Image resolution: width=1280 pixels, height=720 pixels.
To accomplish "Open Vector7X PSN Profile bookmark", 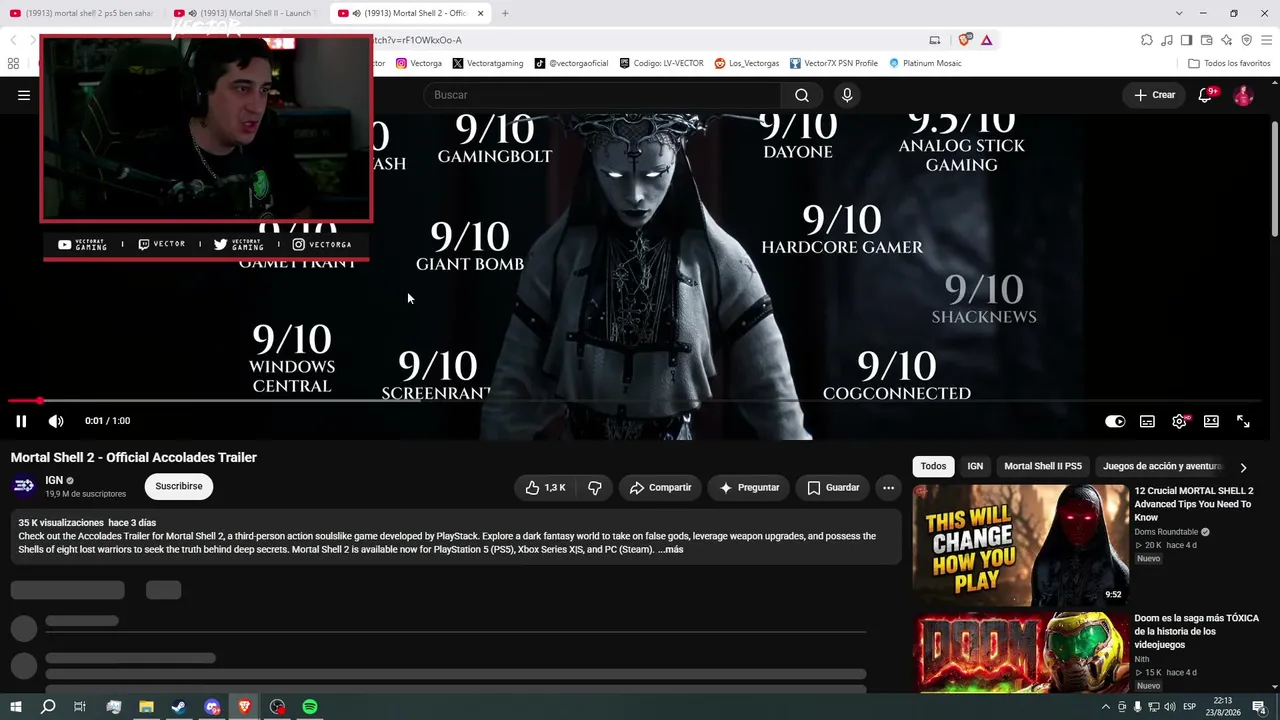I will click(834, 63).
